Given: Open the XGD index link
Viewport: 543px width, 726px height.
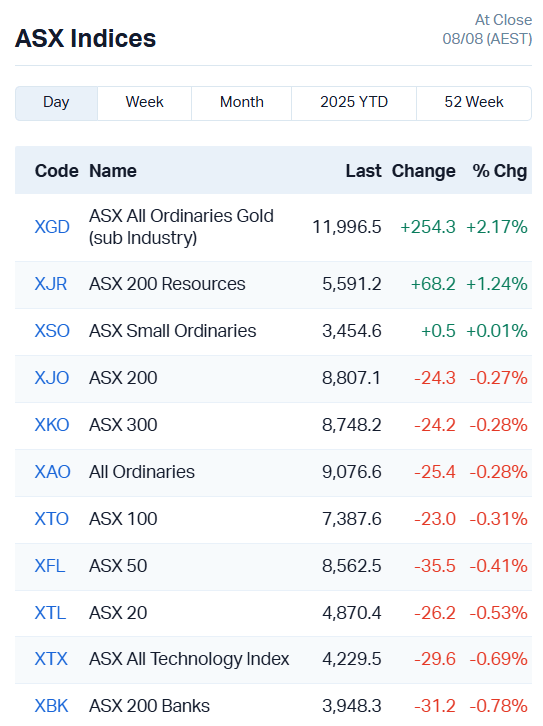Looking at the screenshot, I should click(x=52, y=227).
